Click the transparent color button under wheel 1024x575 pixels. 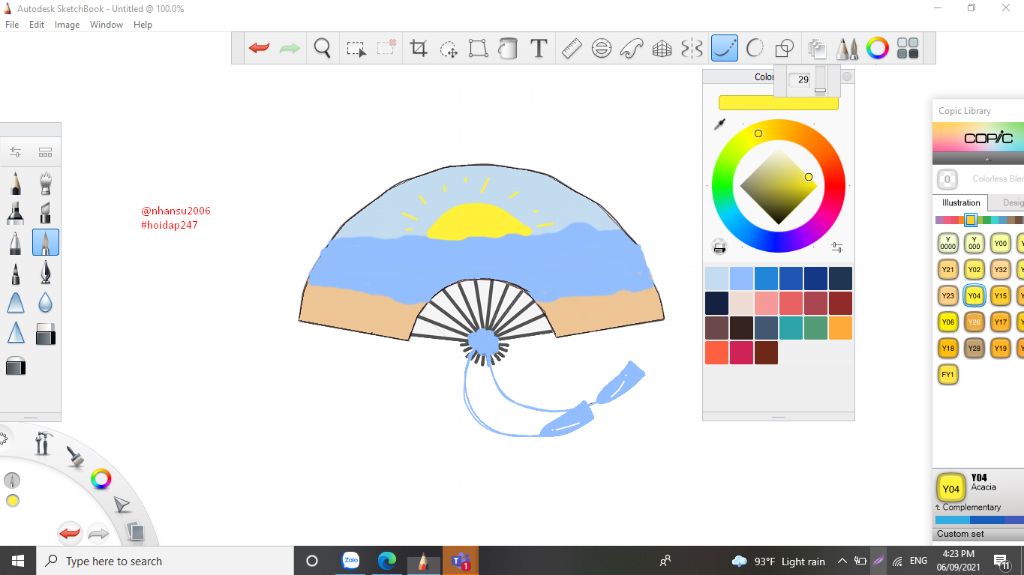719,247
